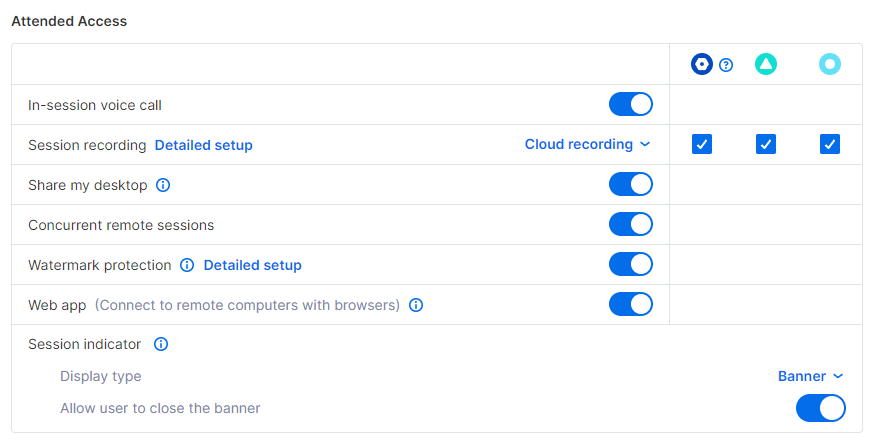Click the light blue circle product icon
Screen dimensions: 876x444
830,64
